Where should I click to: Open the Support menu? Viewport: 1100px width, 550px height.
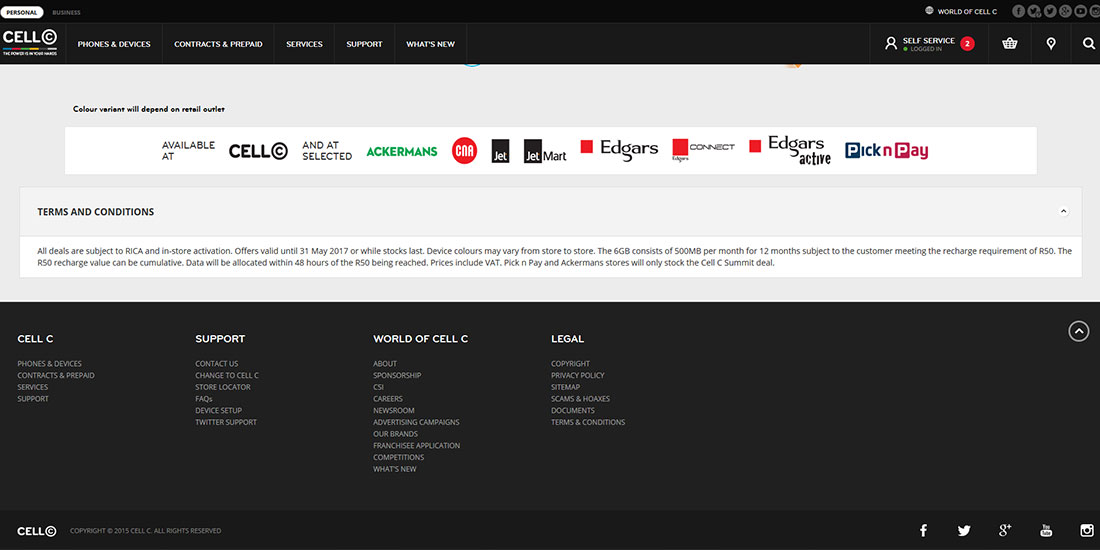(x=364, y=44)
